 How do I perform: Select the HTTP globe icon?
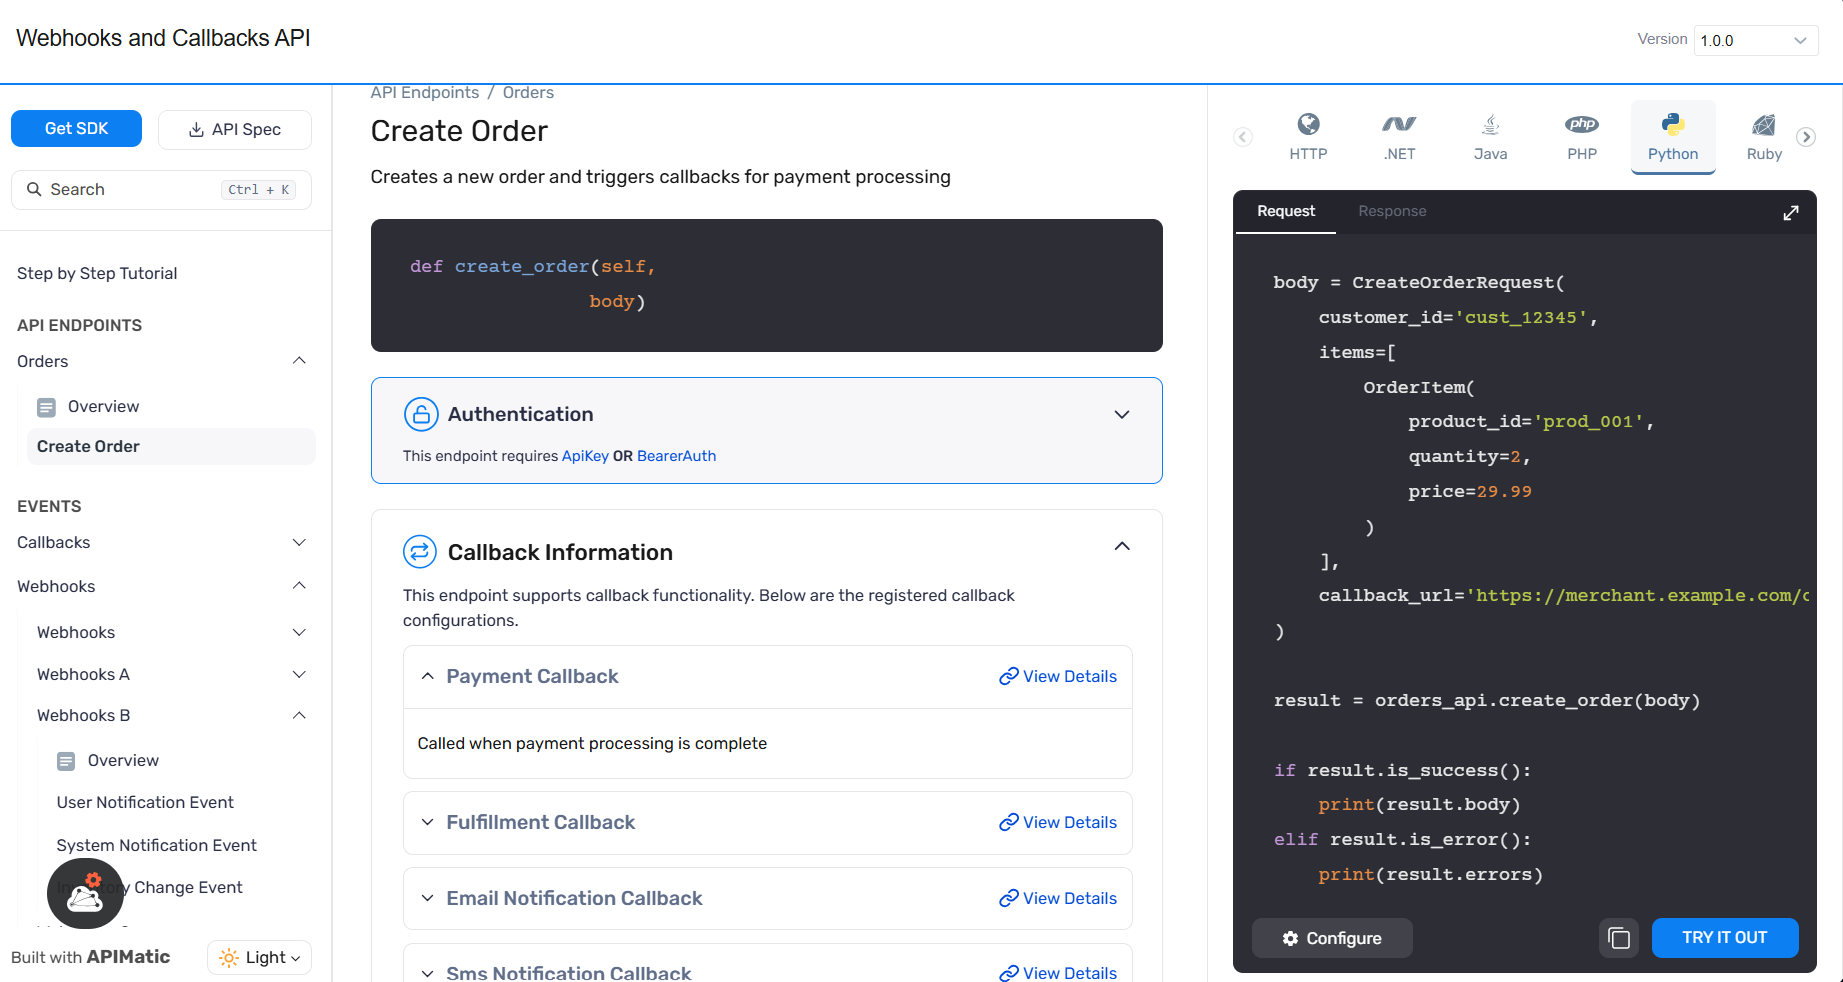pos(1308,125)
